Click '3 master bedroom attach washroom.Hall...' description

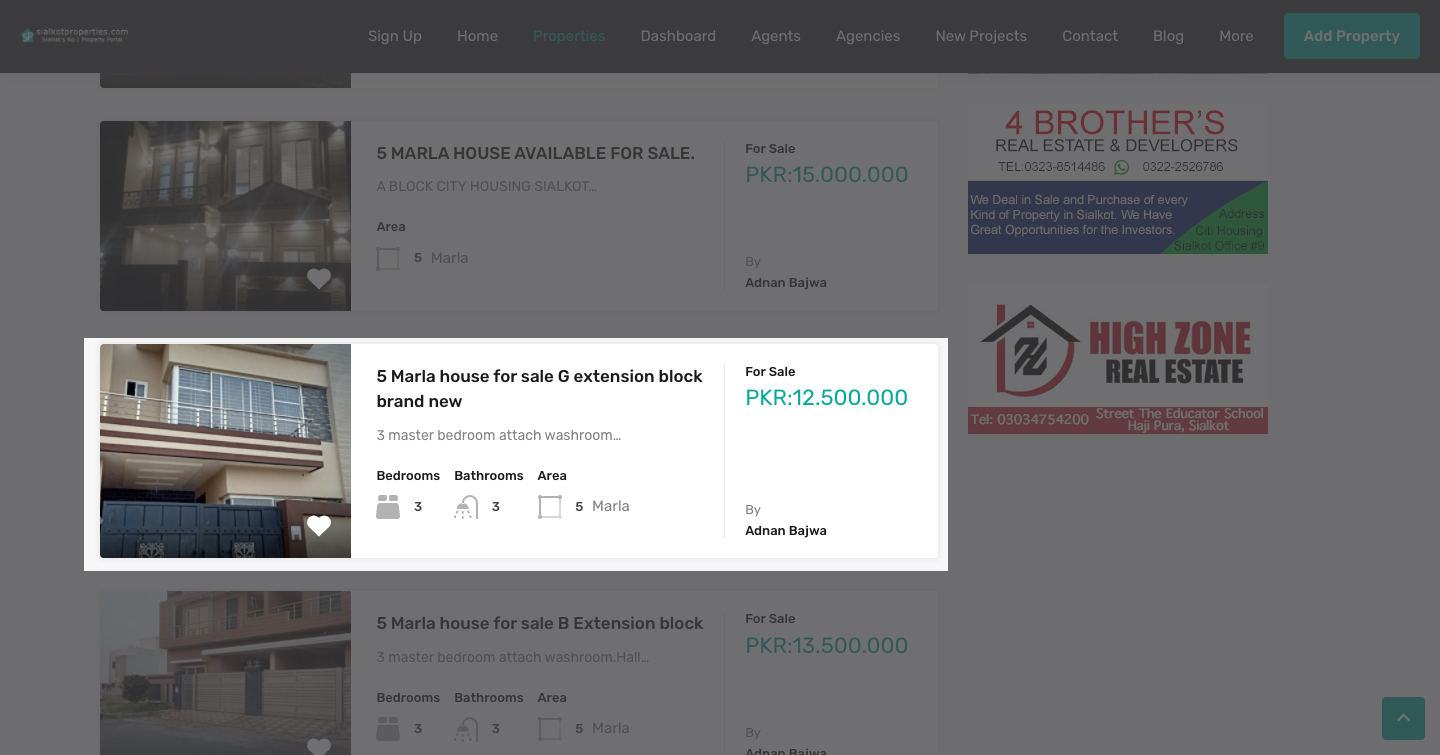[x=513, y=657]
